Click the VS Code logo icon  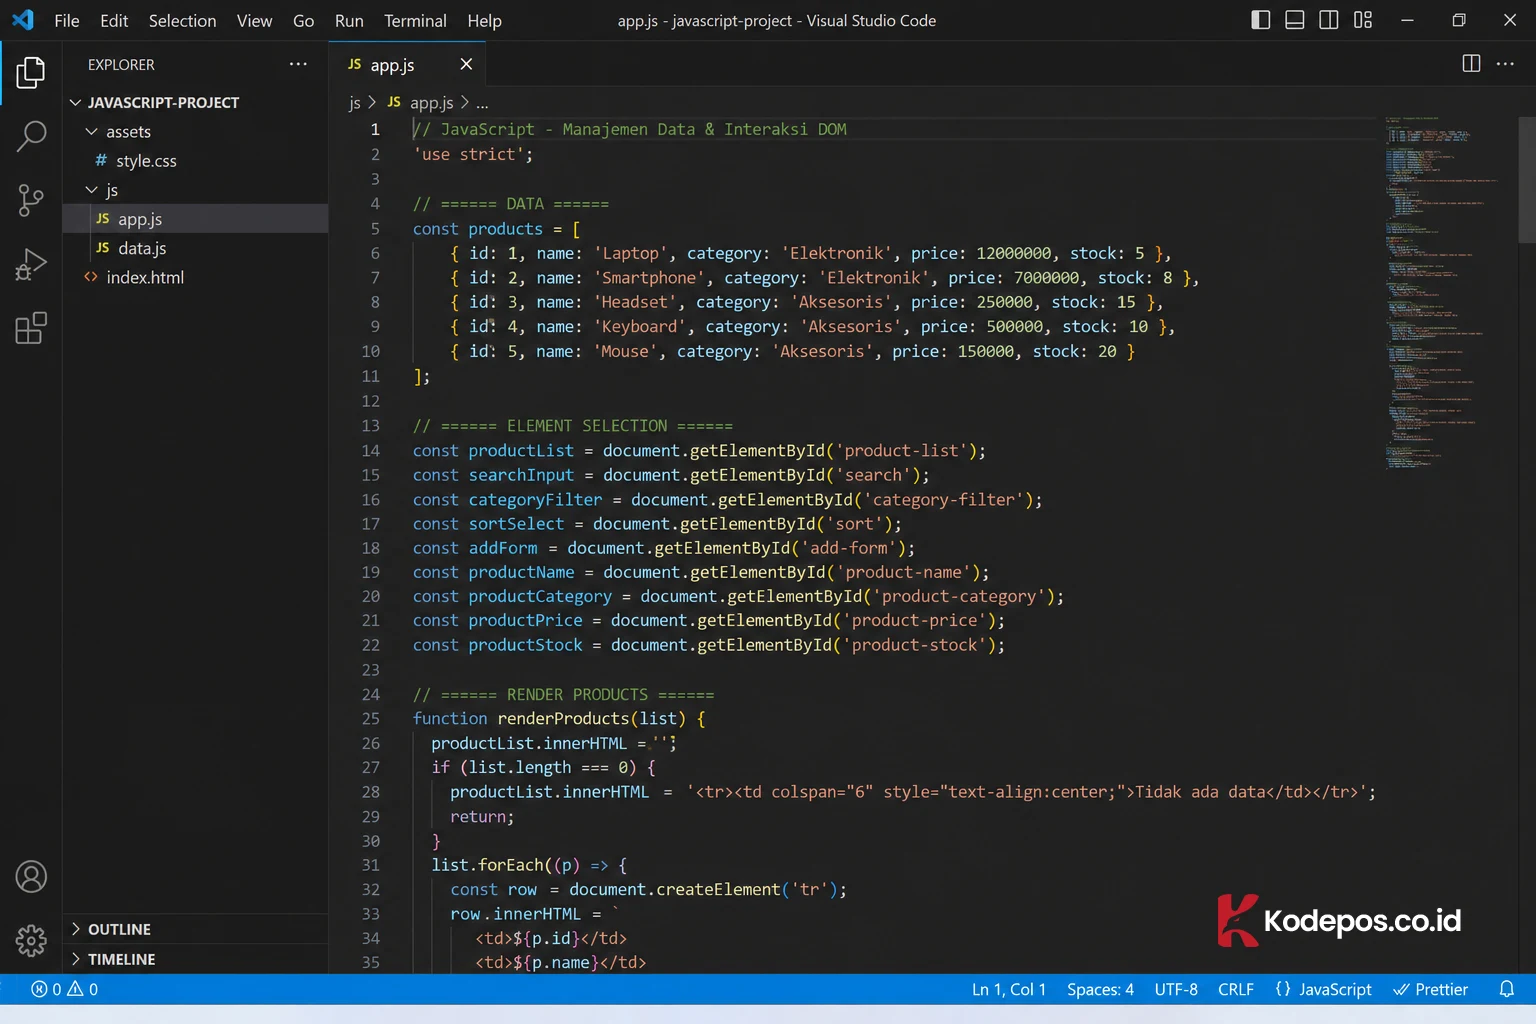pyautogui.click(x=22, y=20)
